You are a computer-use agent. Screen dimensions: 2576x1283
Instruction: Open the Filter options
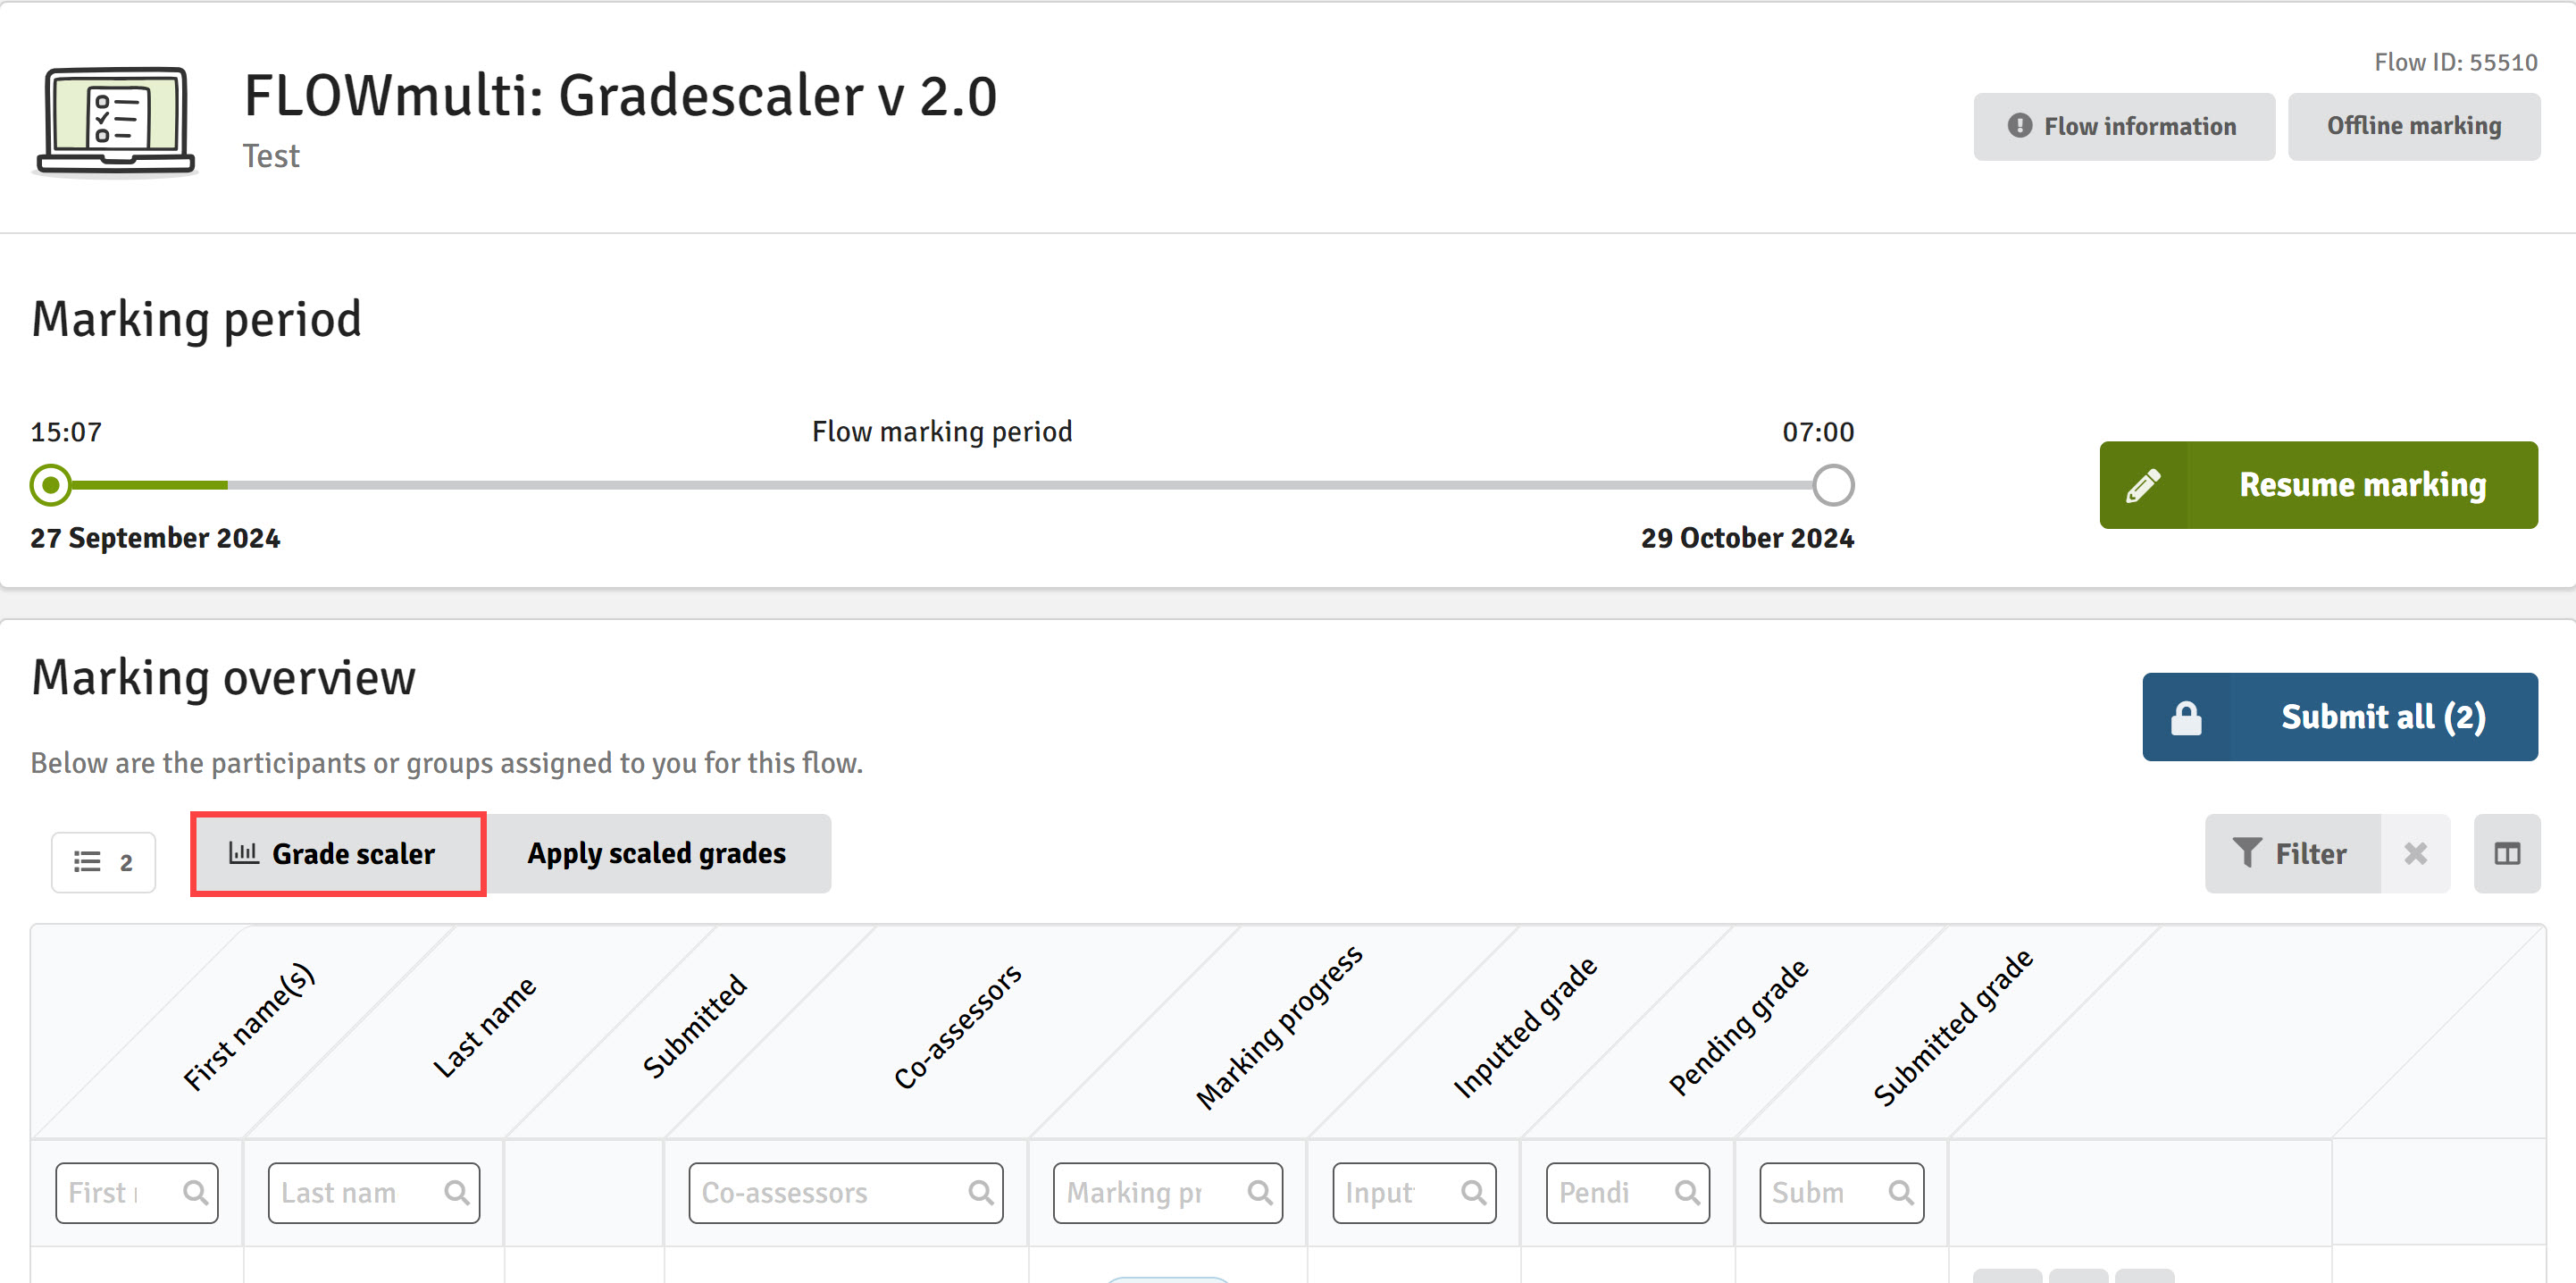point(2292,854)
